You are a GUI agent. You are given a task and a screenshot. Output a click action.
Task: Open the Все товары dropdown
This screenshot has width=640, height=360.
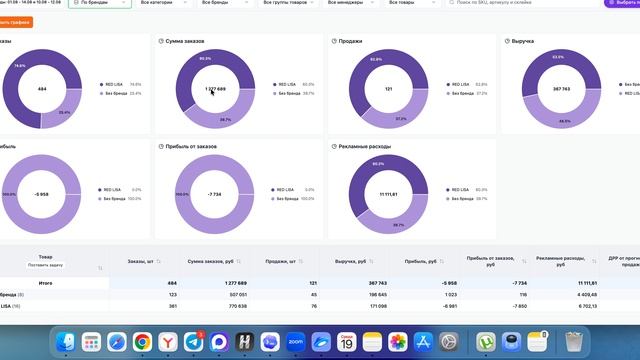pos(411,3)
